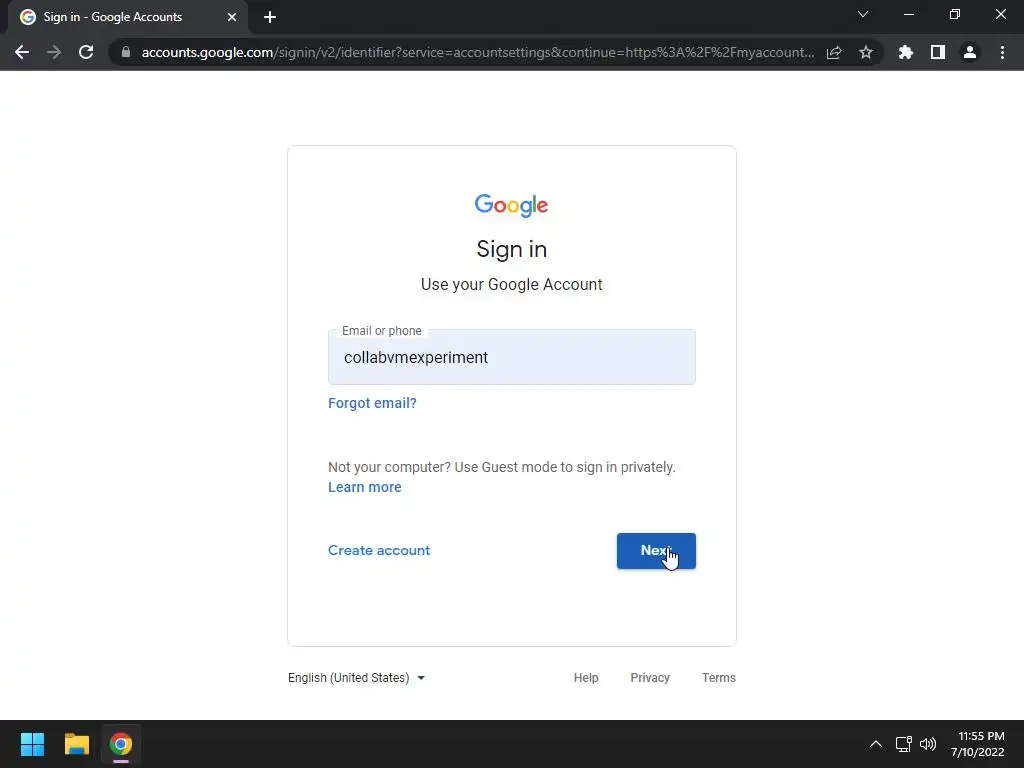This screenshot has width=1024, height=768.
Task: Open the network icon in system tray
Action: (x=904, y=744)
